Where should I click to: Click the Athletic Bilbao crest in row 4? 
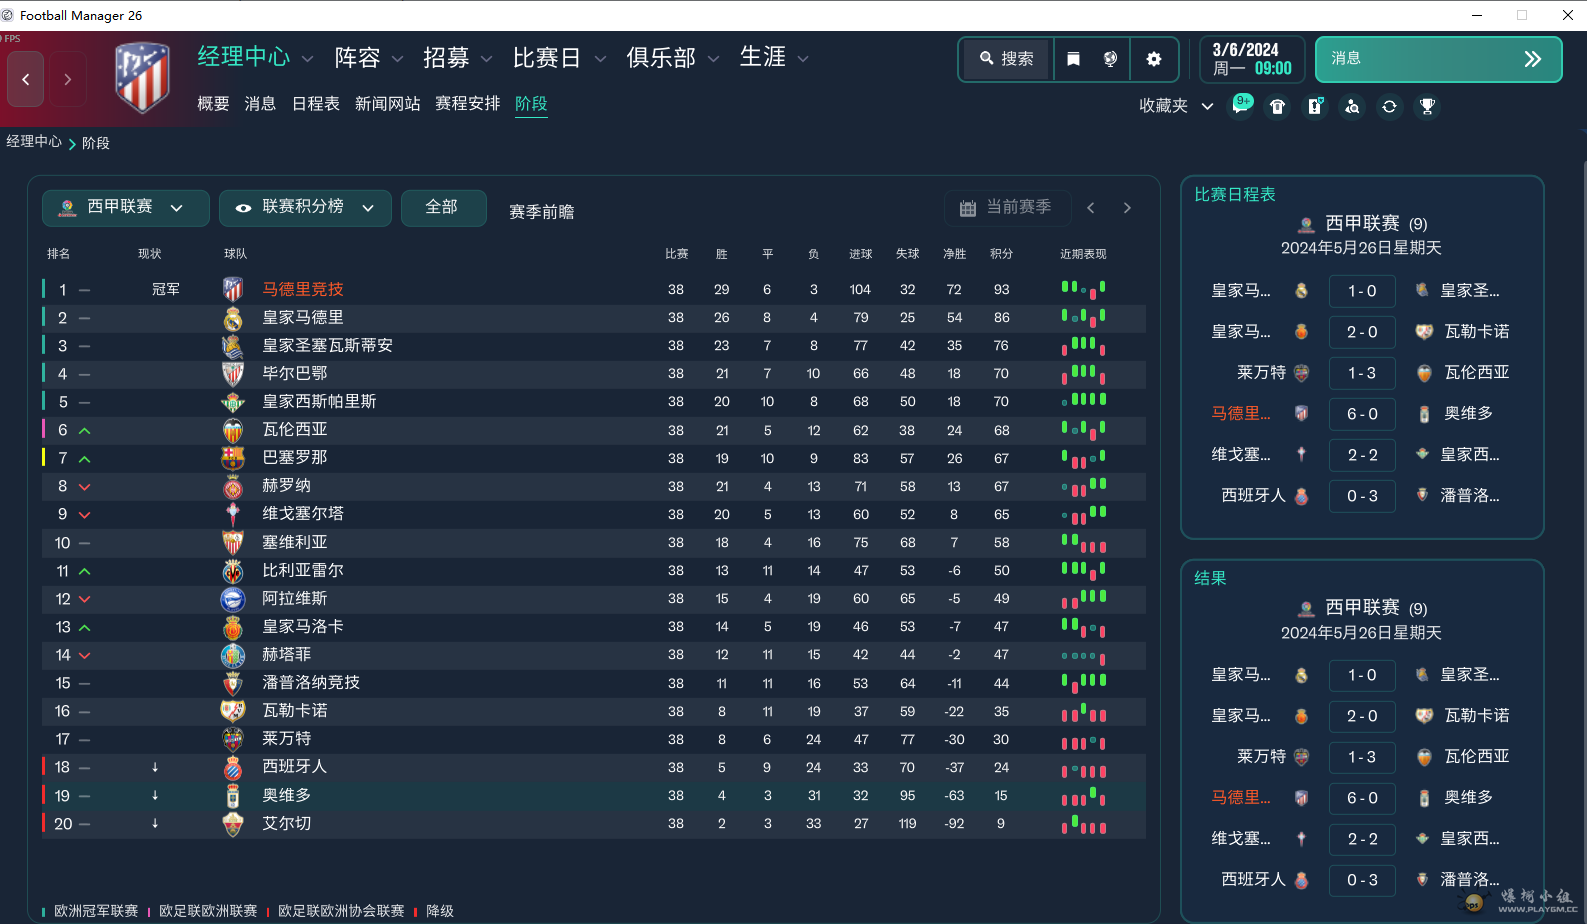coord(233,374)
